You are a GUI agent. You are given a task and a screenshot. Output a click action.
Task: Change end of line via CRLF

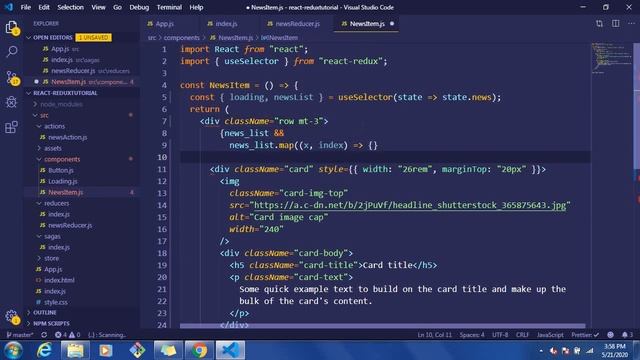(x=522, y=335)
